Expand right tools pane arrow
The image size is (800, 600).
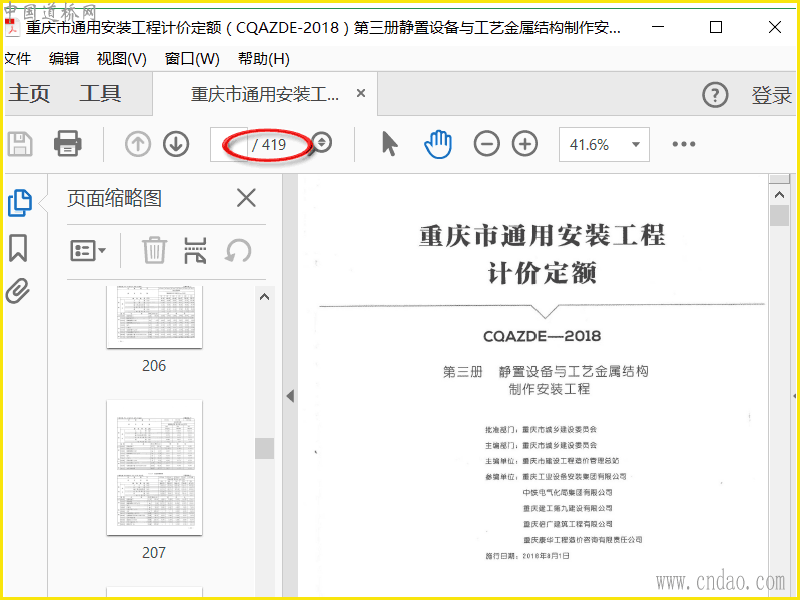tap(795, 396)
